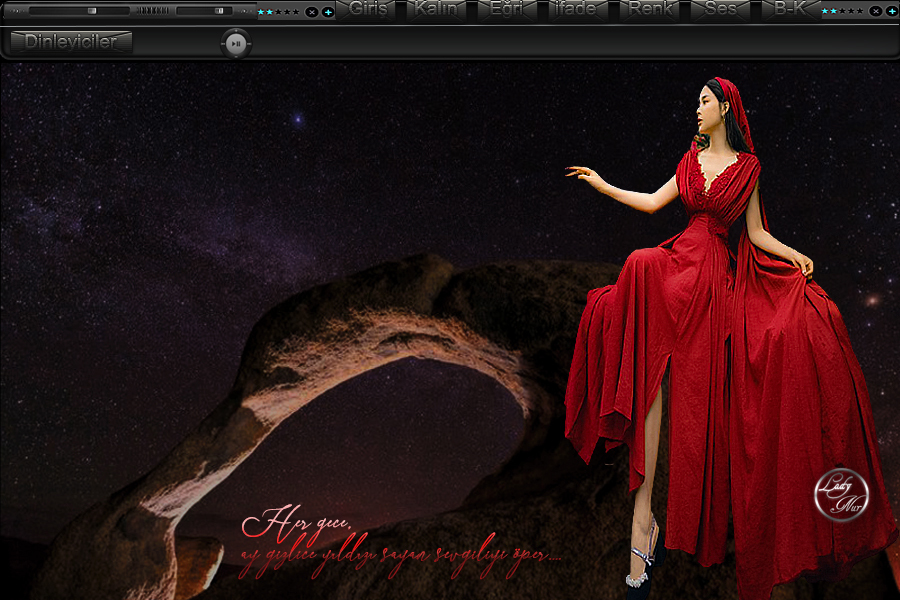Click the X icon right of B-K

click(x=876, y=11)
